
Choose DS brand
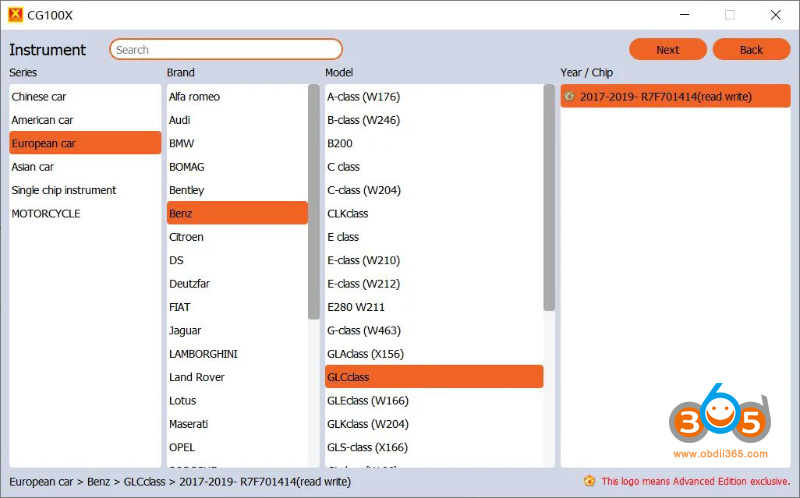coord(237,260)
